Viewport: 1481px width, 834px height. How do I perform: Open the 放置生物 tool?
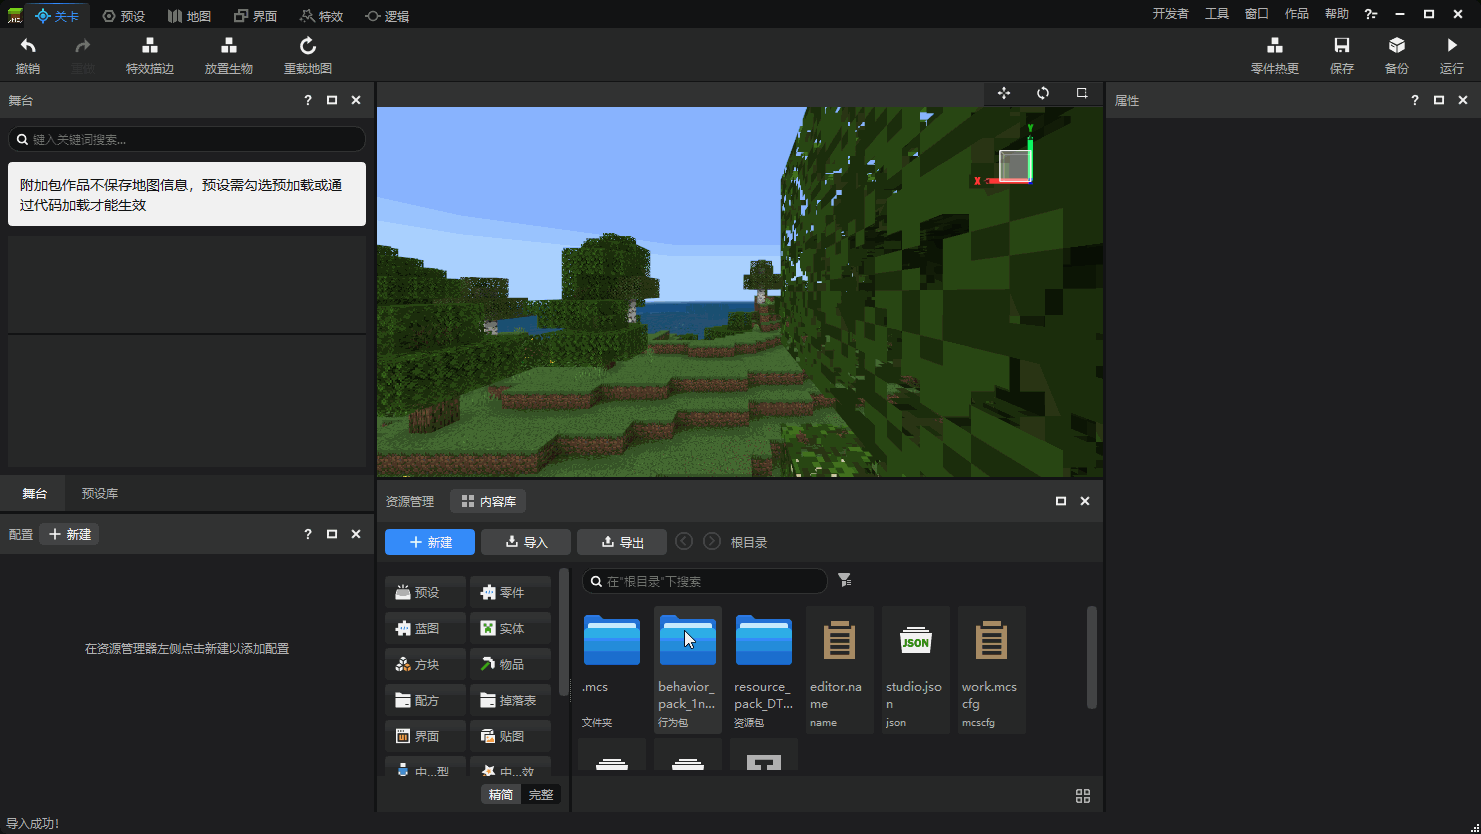click(229, 55)
